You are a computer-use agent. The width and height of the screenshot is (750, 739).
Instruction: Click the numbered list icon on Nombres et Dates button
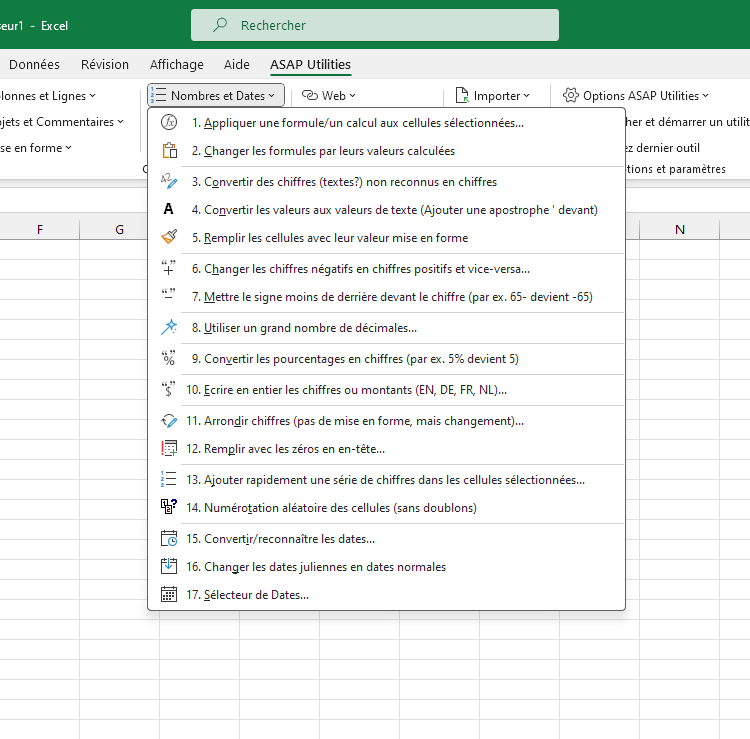pyautogui.click(x=158, y=95)
